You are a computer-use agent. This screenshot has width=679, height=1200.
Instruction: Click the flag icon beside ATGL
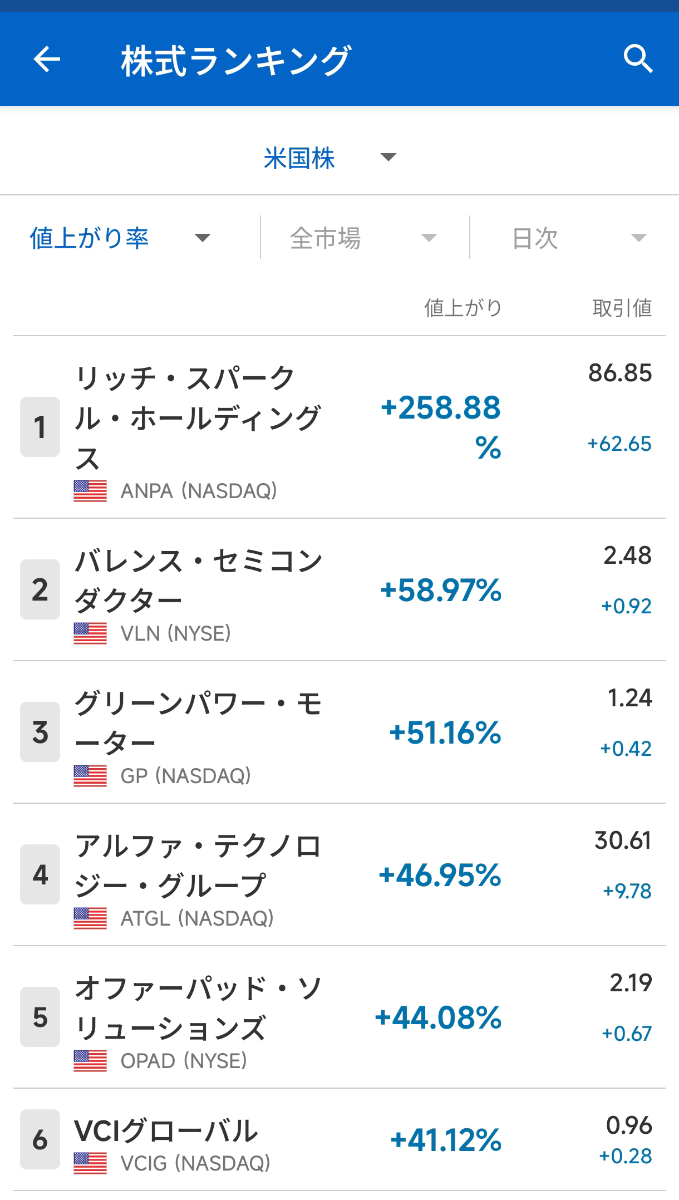click(x=90, y=918)
